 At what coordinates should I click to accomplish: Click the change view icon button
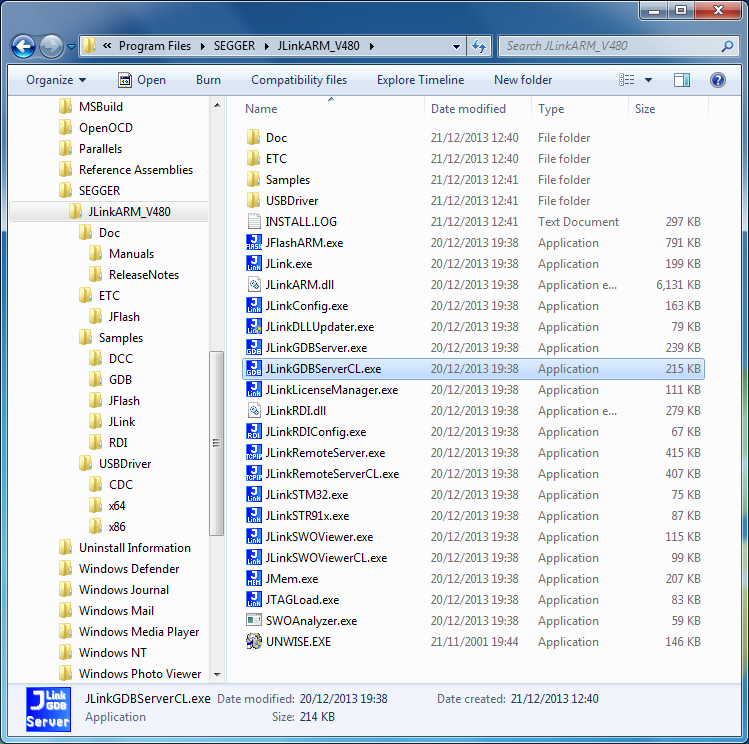click(627, 80)
